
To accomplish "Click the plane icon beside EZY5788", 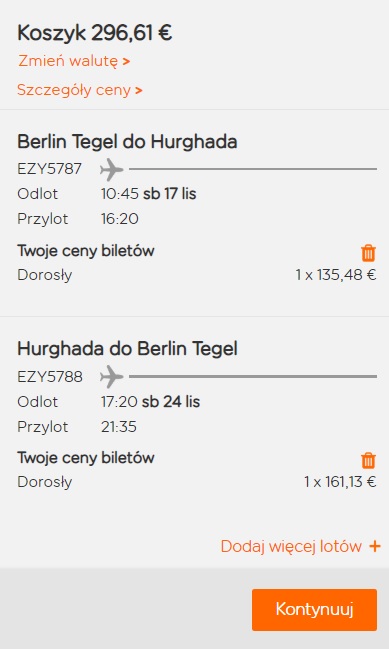I will click(112, 377).
